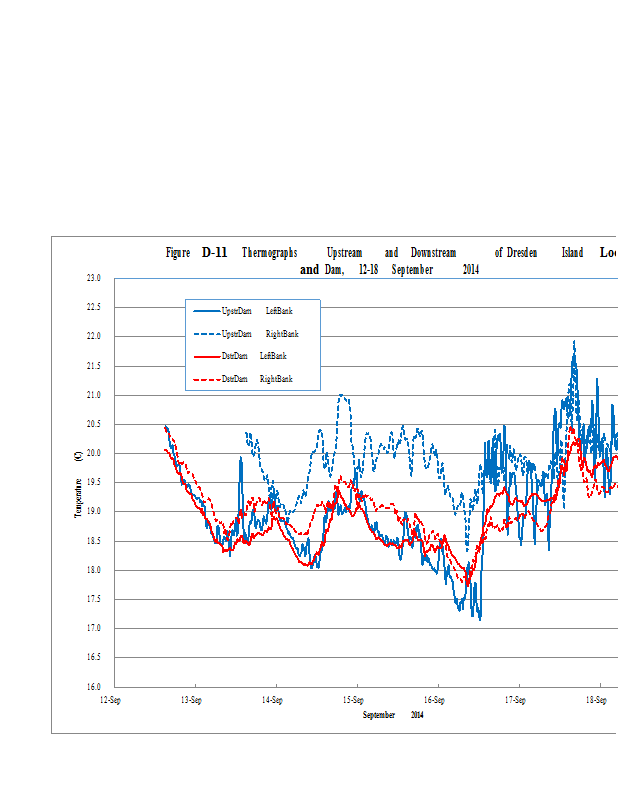618x800 pixels.
Task: Click the September 2014 horizontal axis title
Action: [x=393, y=714]
